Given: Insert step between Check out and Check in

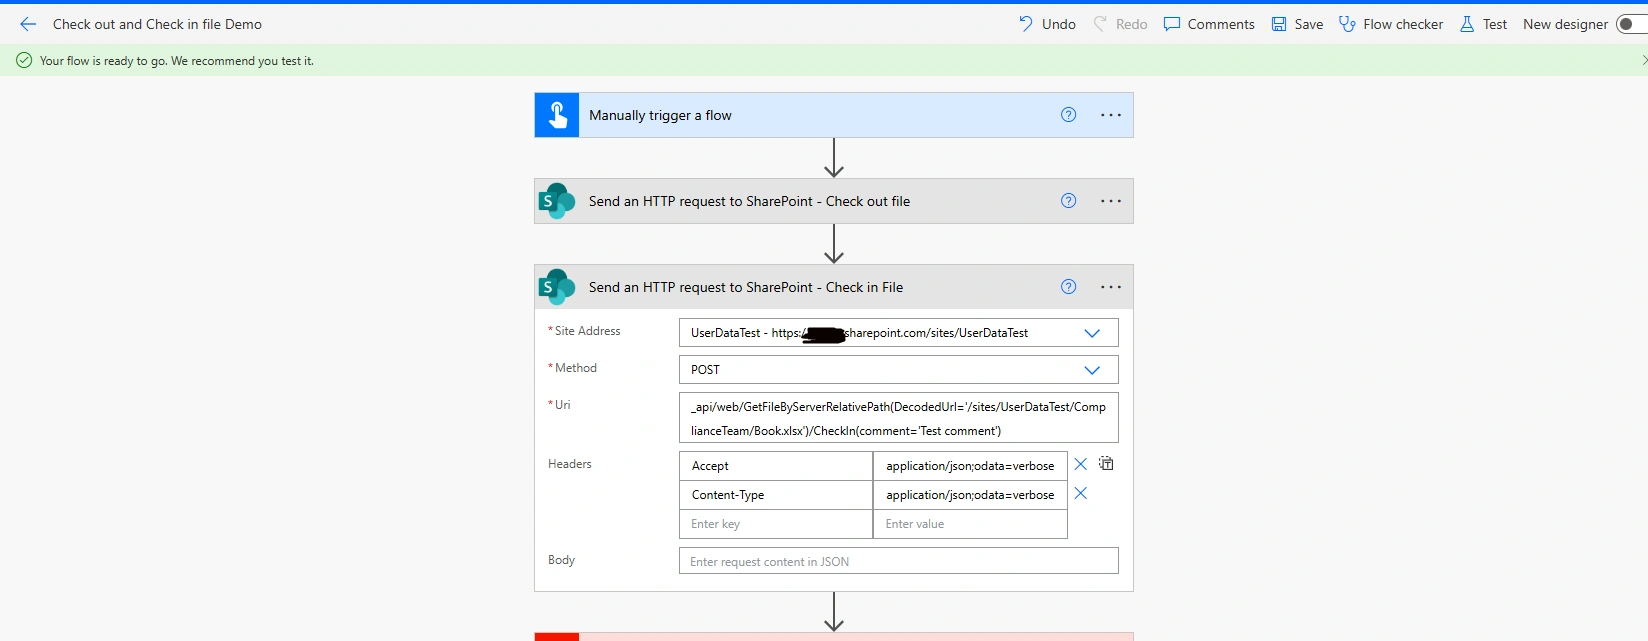Looking at the screenshot, I should tap(834, 244).
